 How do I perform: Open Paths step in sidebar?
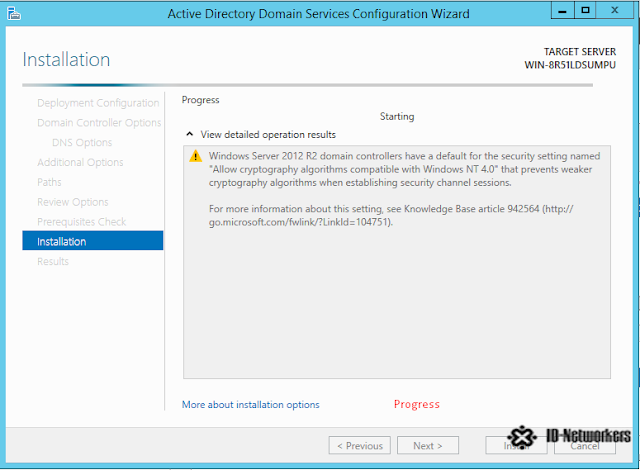coord(49,182)
